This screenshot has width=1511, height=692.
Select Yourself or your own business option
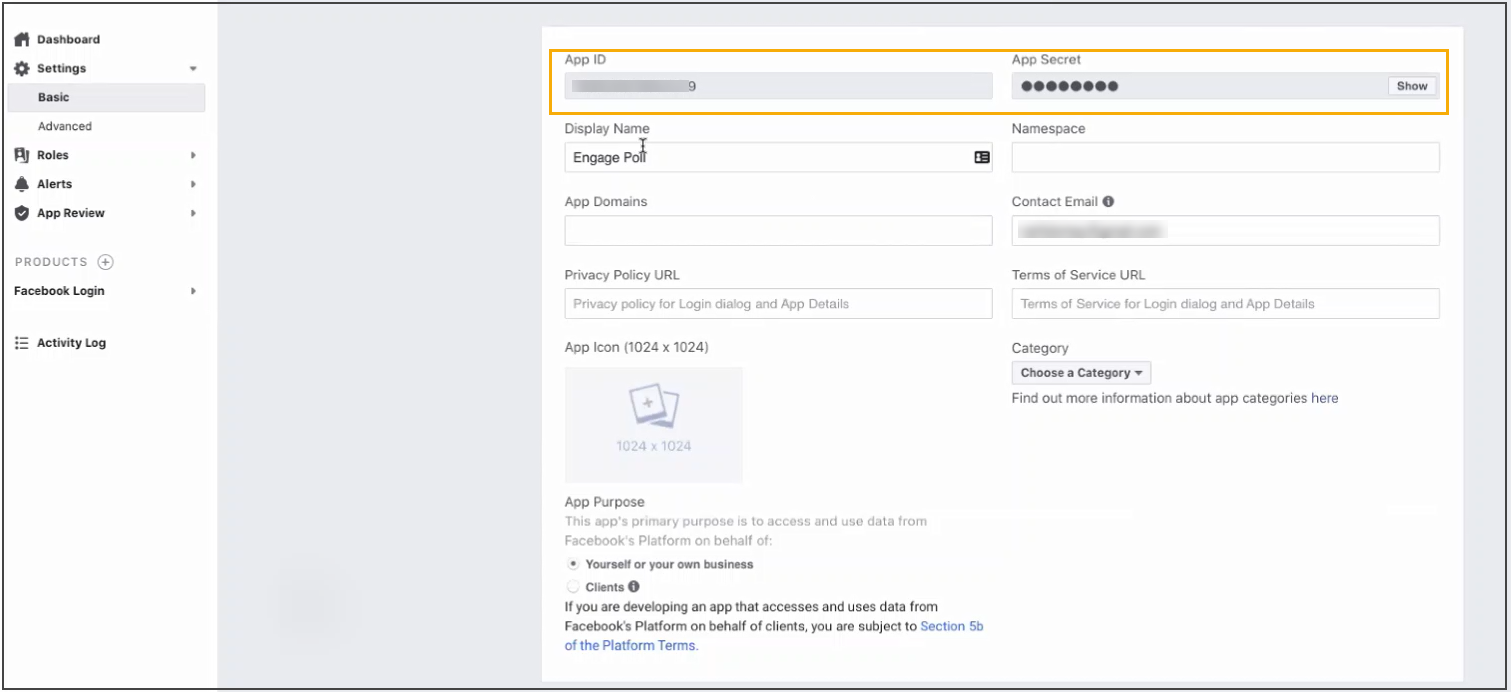pyautogui.click(x=573, y=564)
